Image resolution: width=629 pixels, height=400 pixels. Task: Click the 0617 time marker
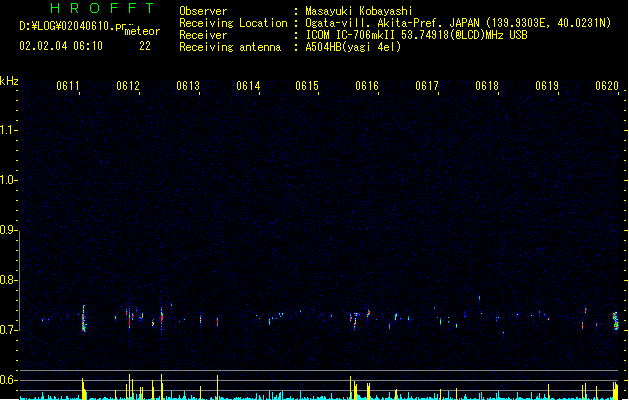(427, 85)
